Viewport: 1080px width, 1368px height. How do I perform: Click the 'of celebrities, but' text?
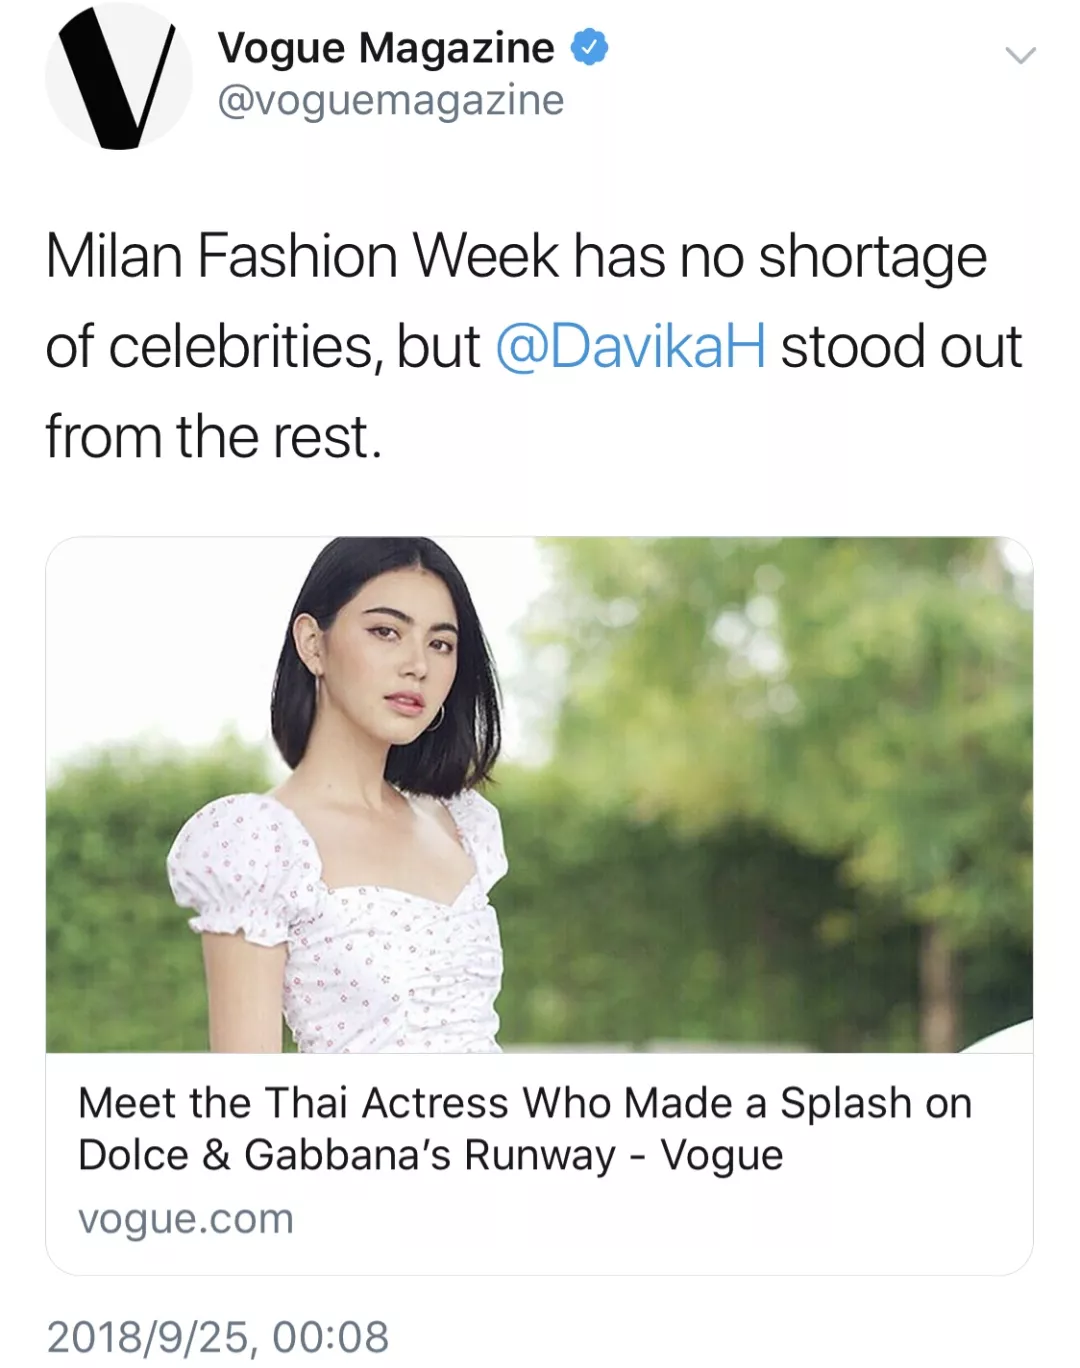coord(262,347)
